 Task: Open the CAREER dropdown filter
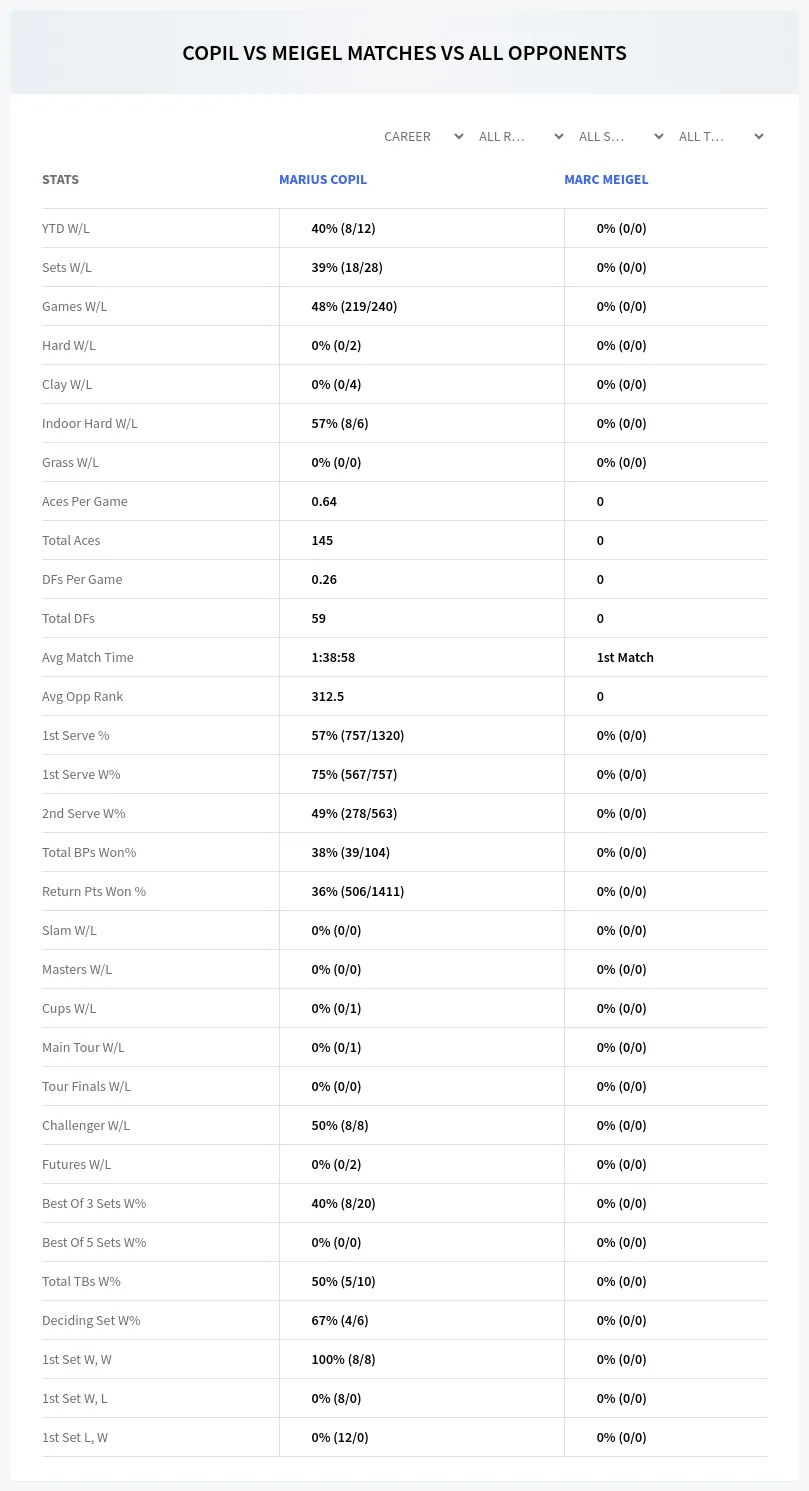423,136
